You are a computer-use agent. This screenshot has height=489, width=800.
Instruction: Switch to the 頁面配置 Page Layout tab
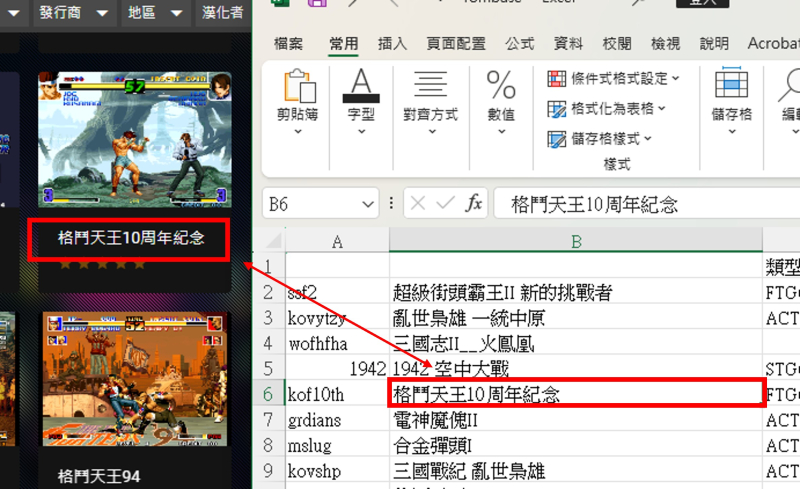pyautogui.click(x=456, y=44)
